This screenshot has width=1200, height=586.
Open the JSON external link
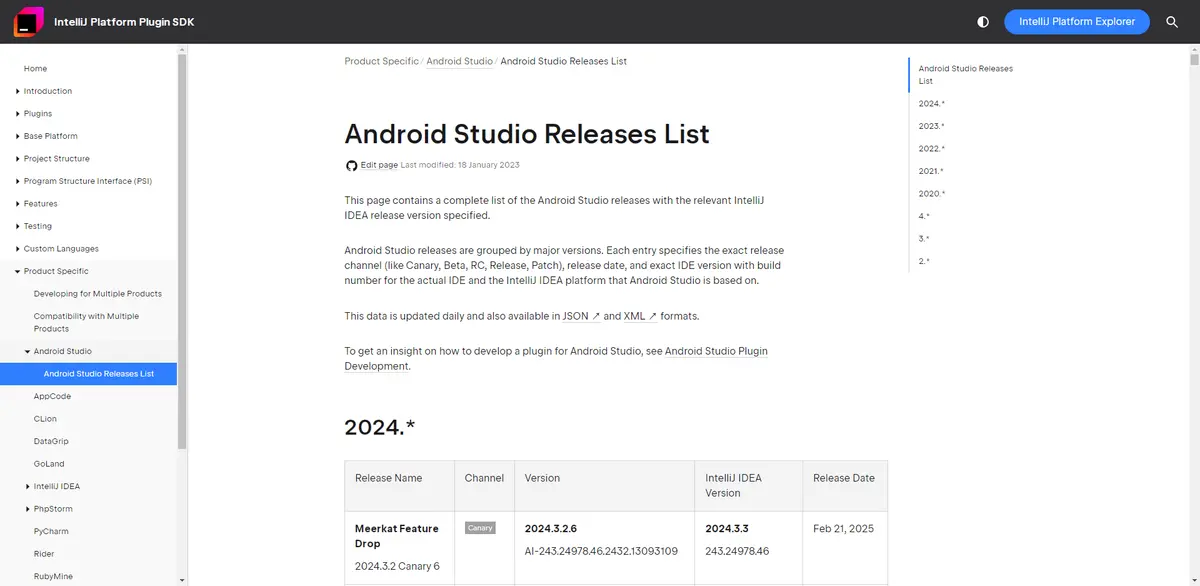tap(578, 315)
